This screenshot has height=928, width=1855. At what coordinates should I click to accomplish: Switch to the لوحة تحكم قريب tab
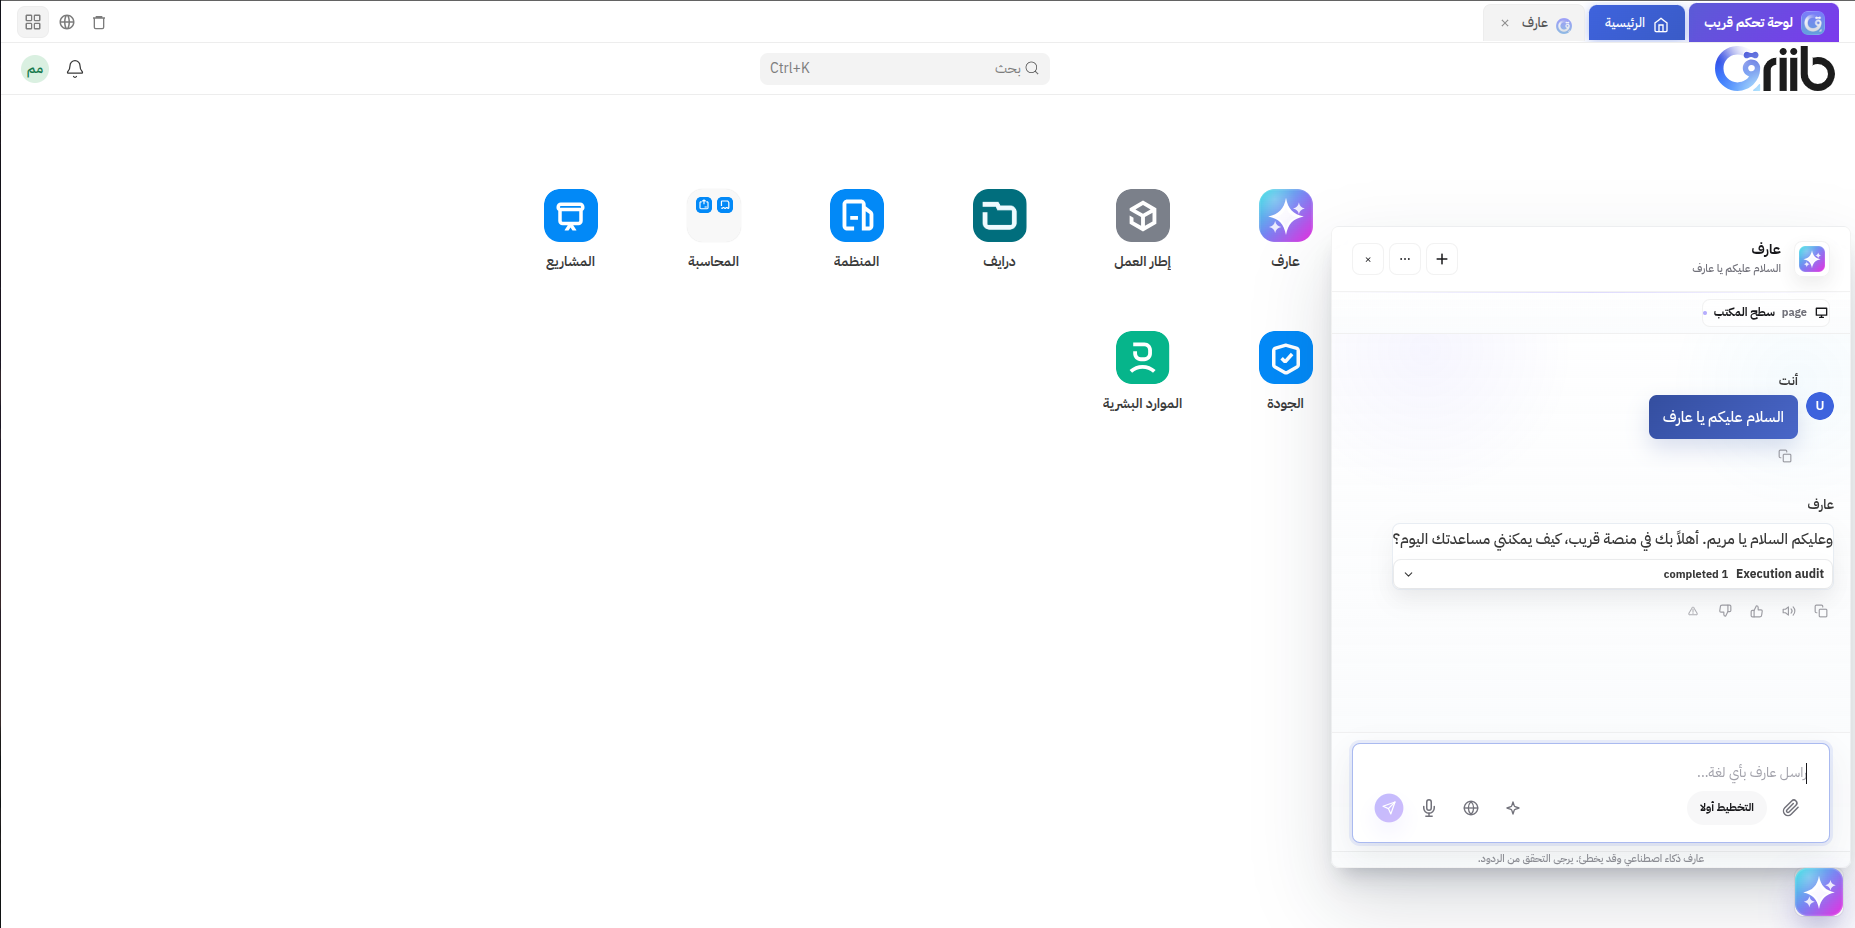(1764, 23)
